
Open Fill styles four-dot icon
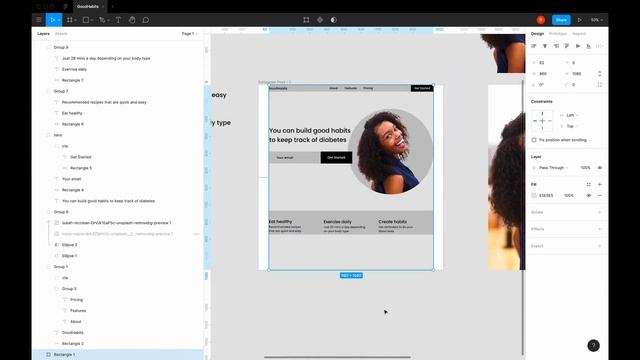pos(589,184)
